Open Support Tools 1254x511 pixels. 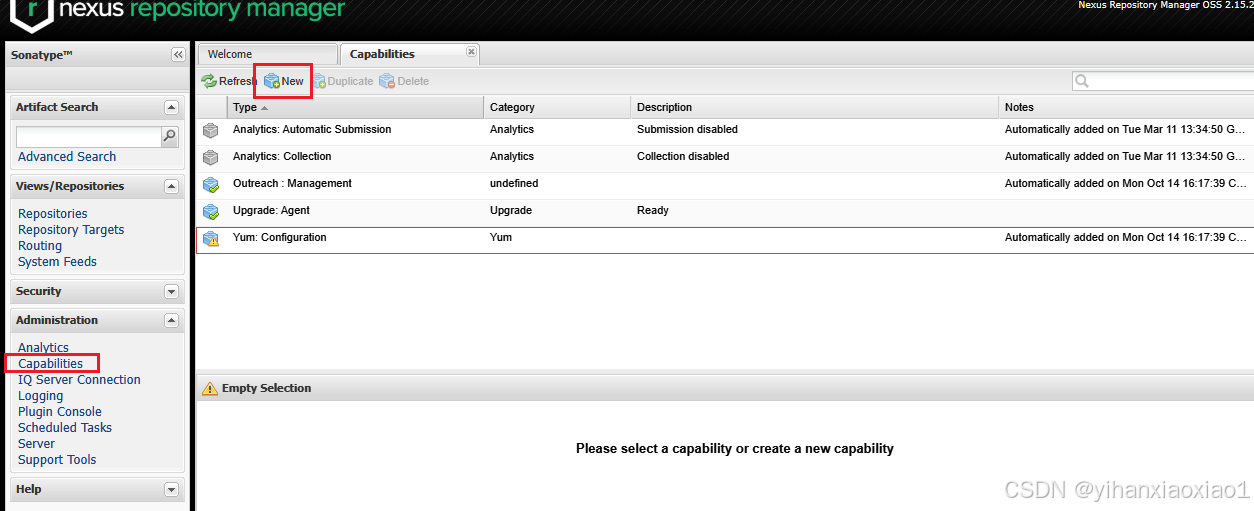pos(57,460)
